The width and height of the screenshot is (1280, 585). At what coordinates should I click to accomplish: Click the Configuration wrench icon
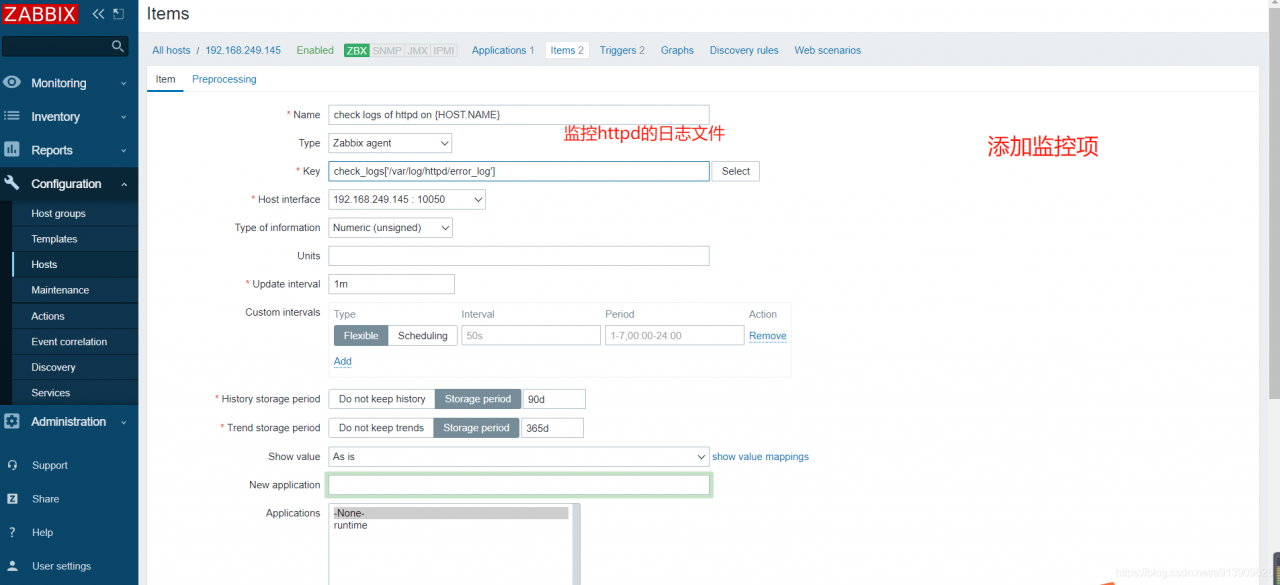tap(12, 183)
